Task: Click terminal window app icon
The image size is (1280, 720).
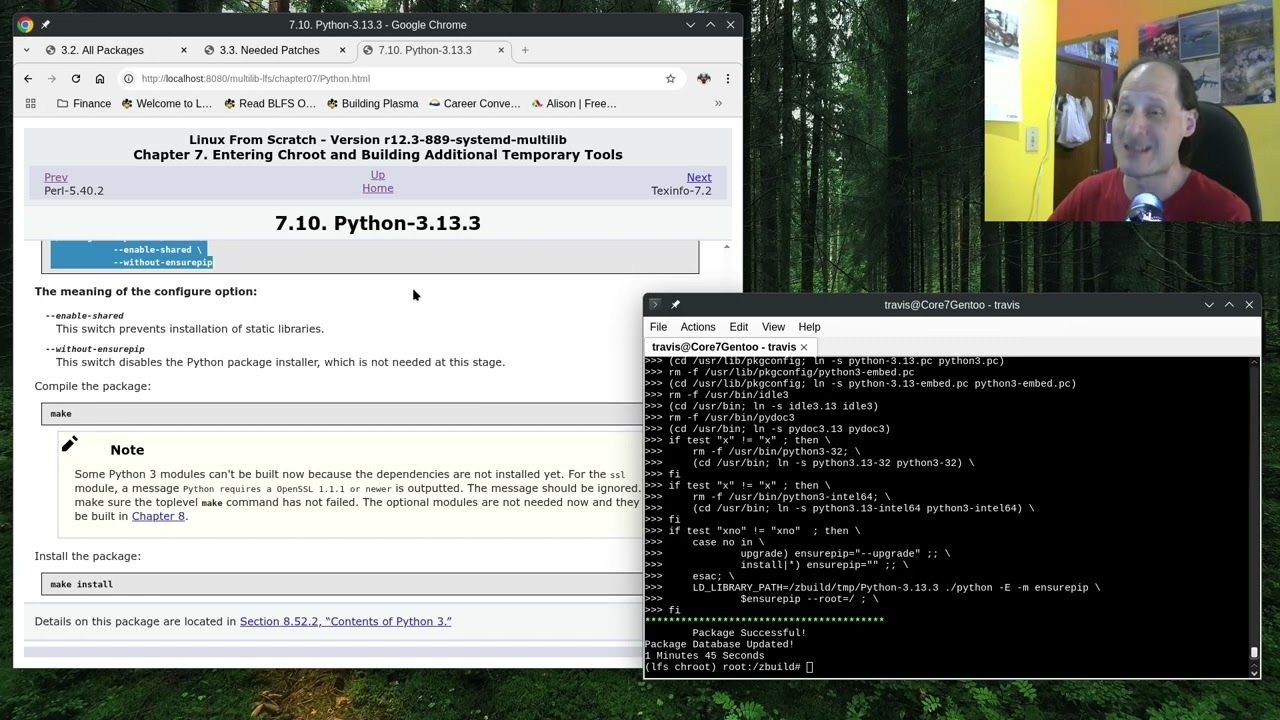Action: click(655, 305)
